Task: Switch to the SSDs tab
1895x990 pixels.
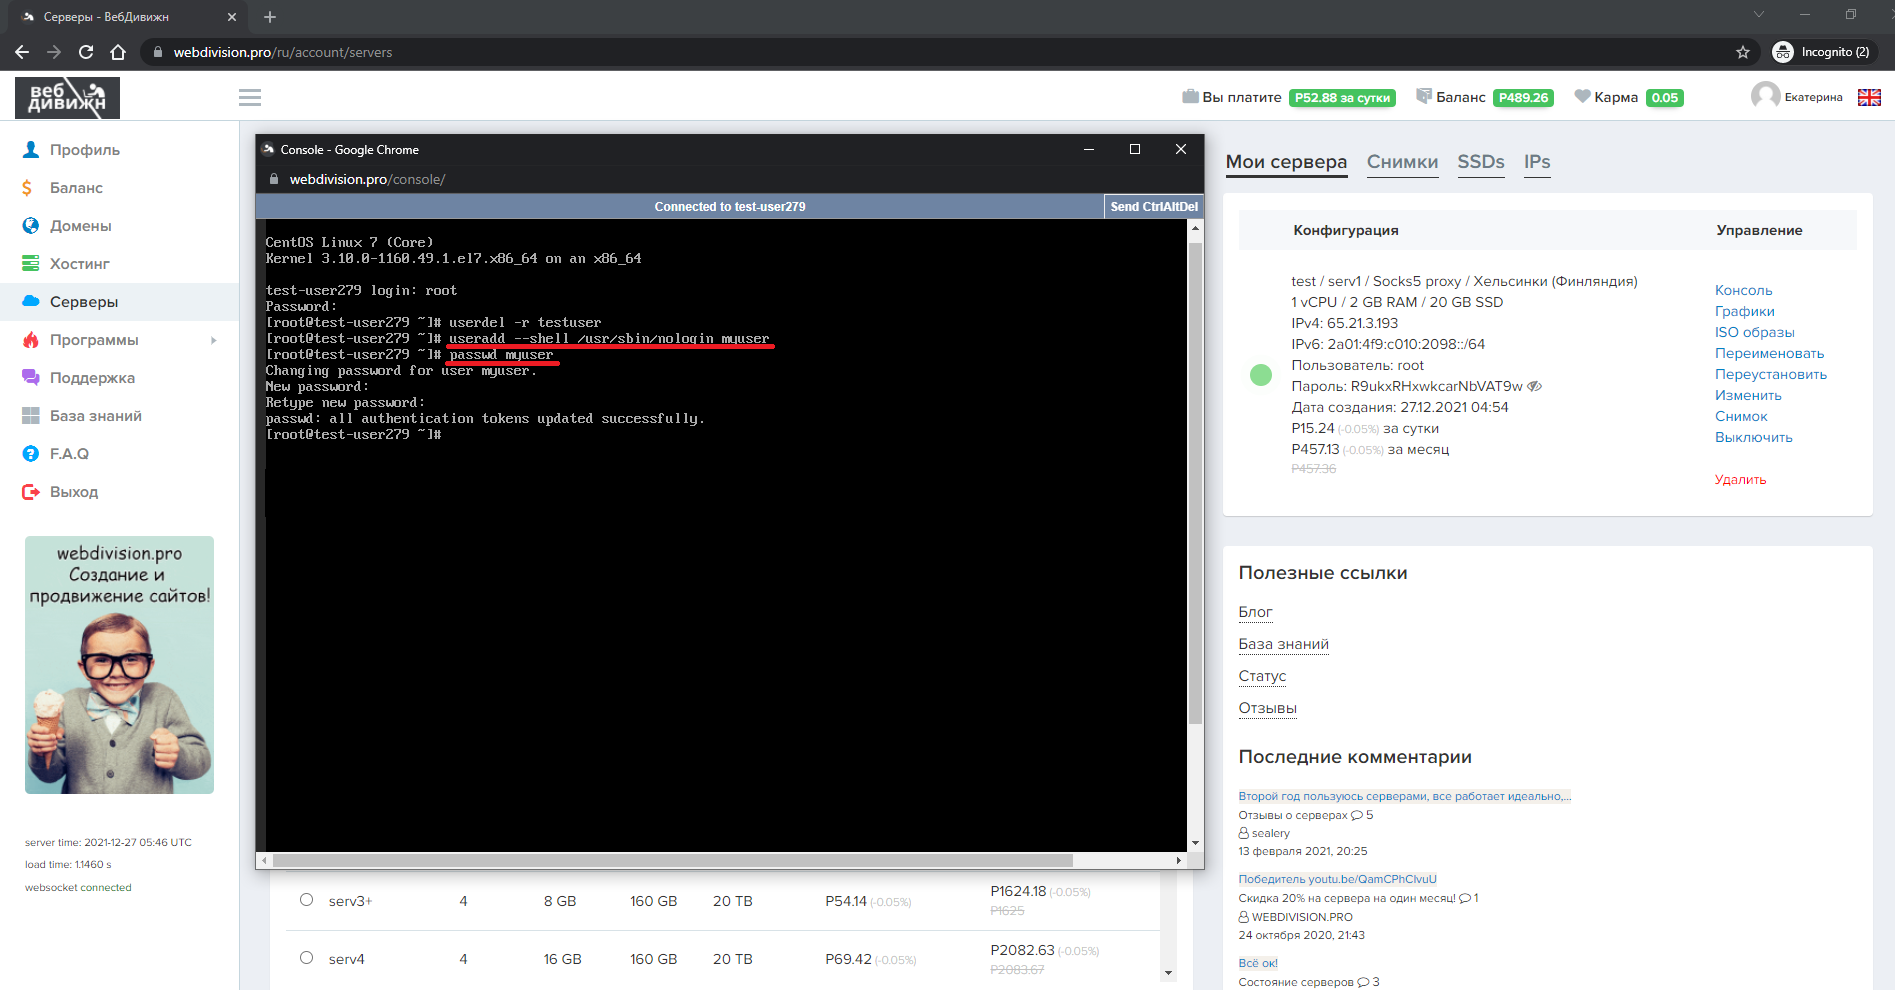Action: 1480,162
